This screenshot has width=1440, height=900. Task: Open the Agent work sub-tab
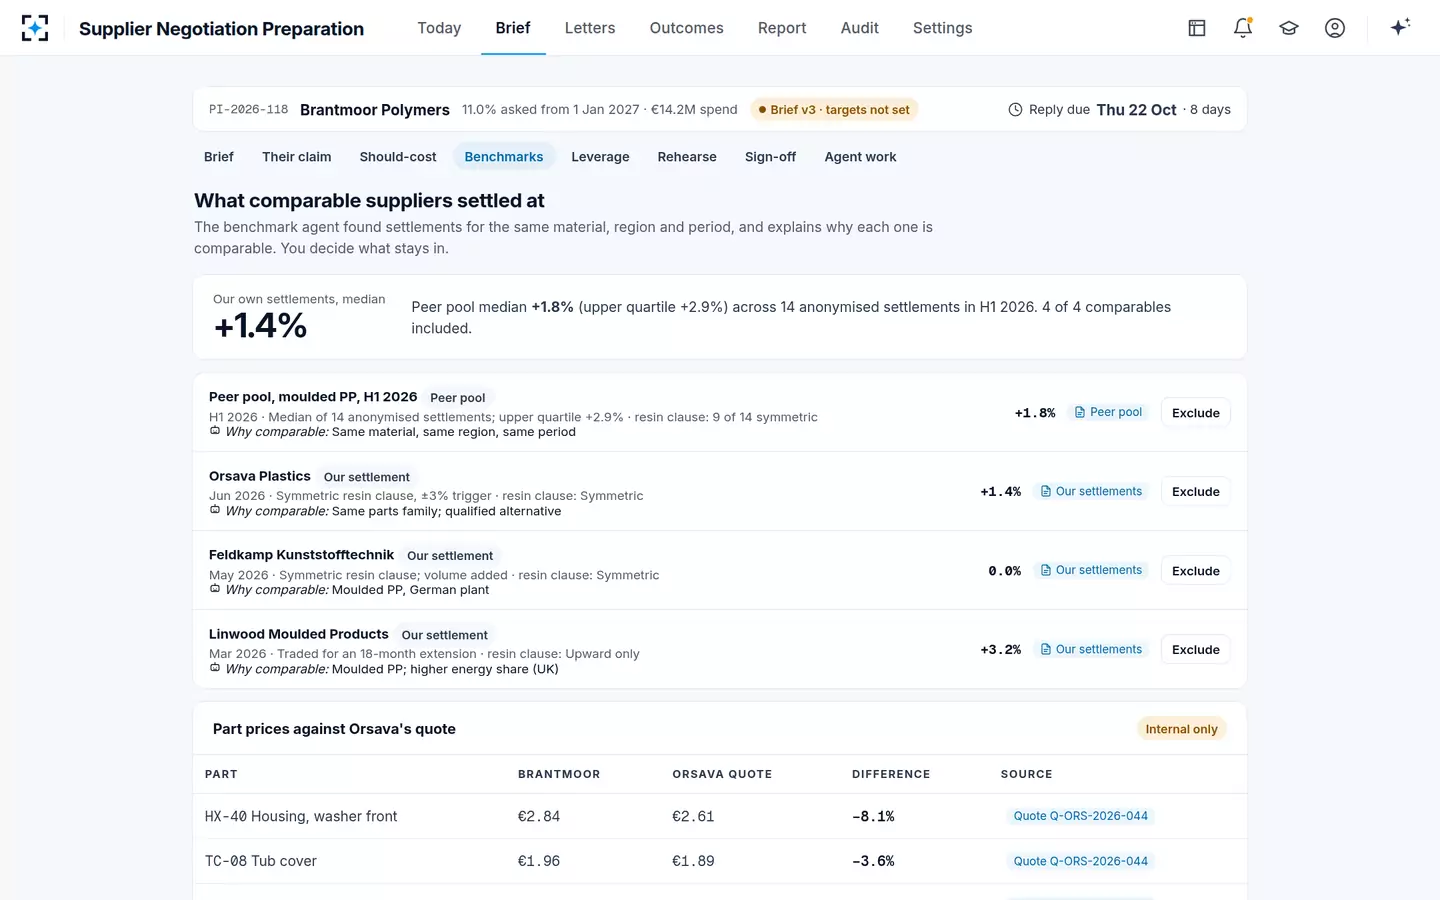(x=860, y=157)
